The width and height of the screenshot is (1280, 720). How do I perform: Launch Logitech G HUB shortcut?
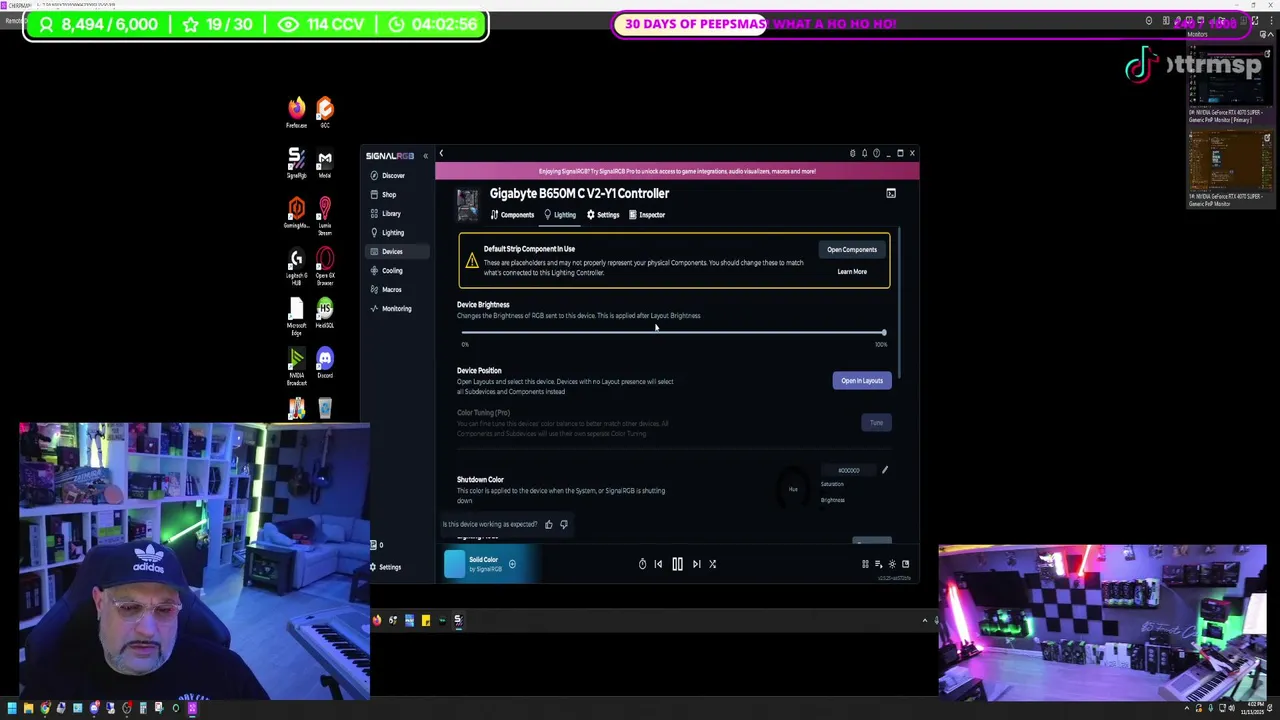(x=296, y=267)
